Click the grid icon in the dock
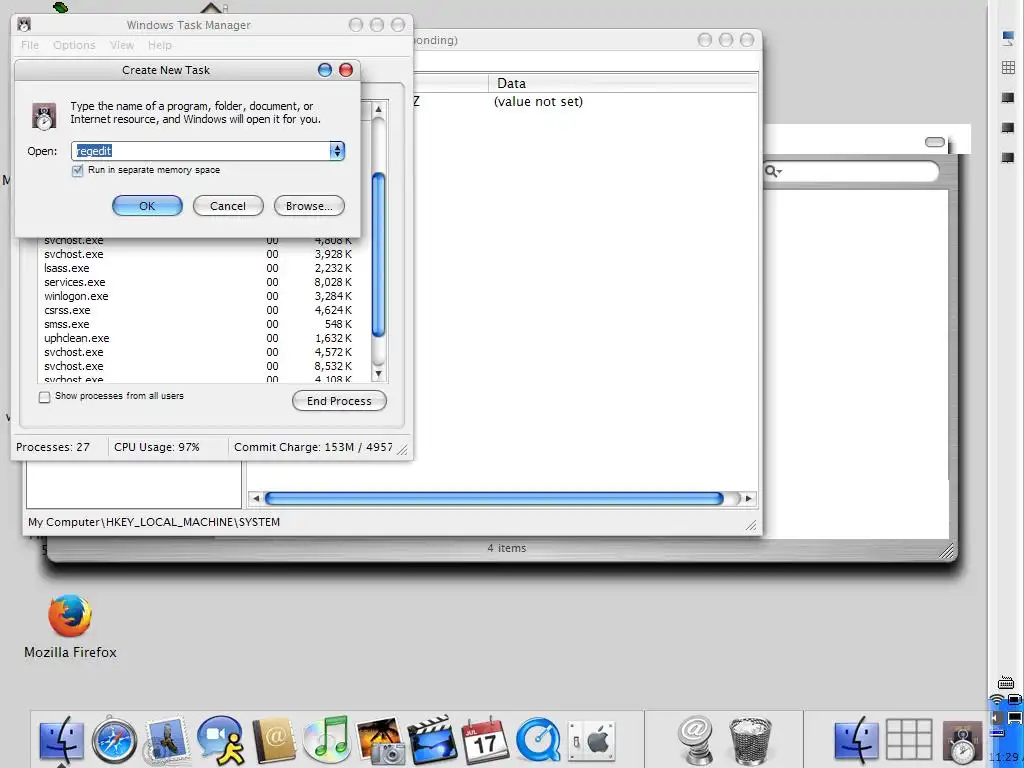The image size is (1024, 768). coord(908,741)
